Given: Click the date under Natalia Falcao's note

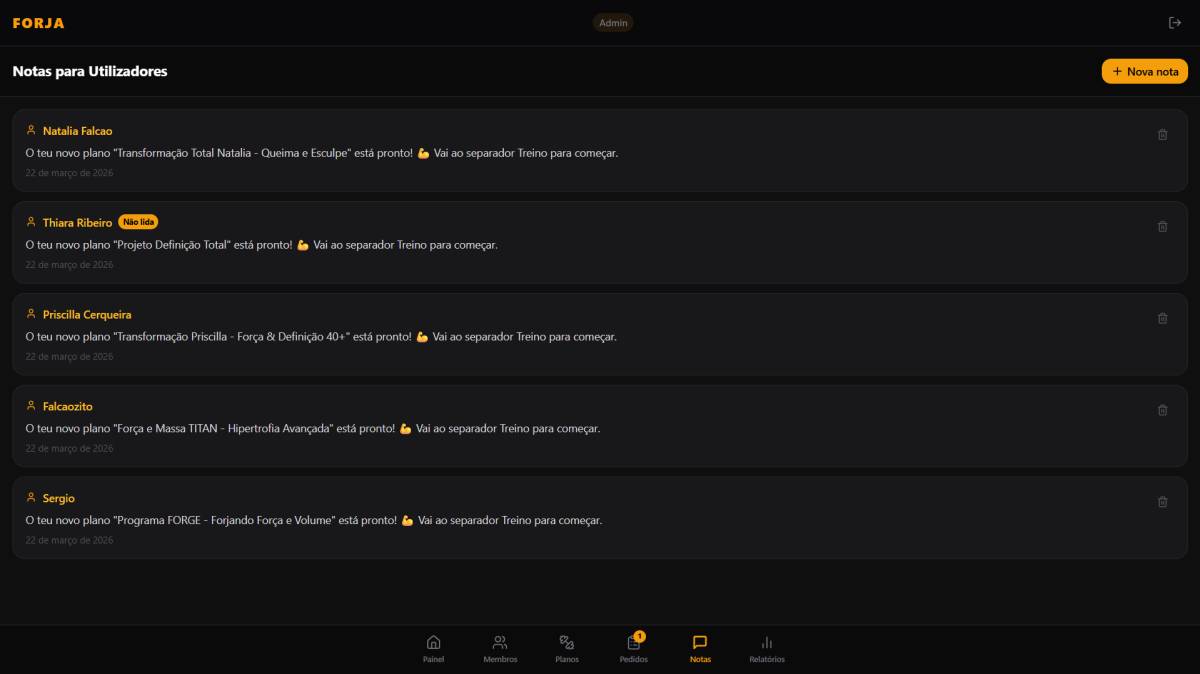Looking at the screenshot, I should pos(69,173).
